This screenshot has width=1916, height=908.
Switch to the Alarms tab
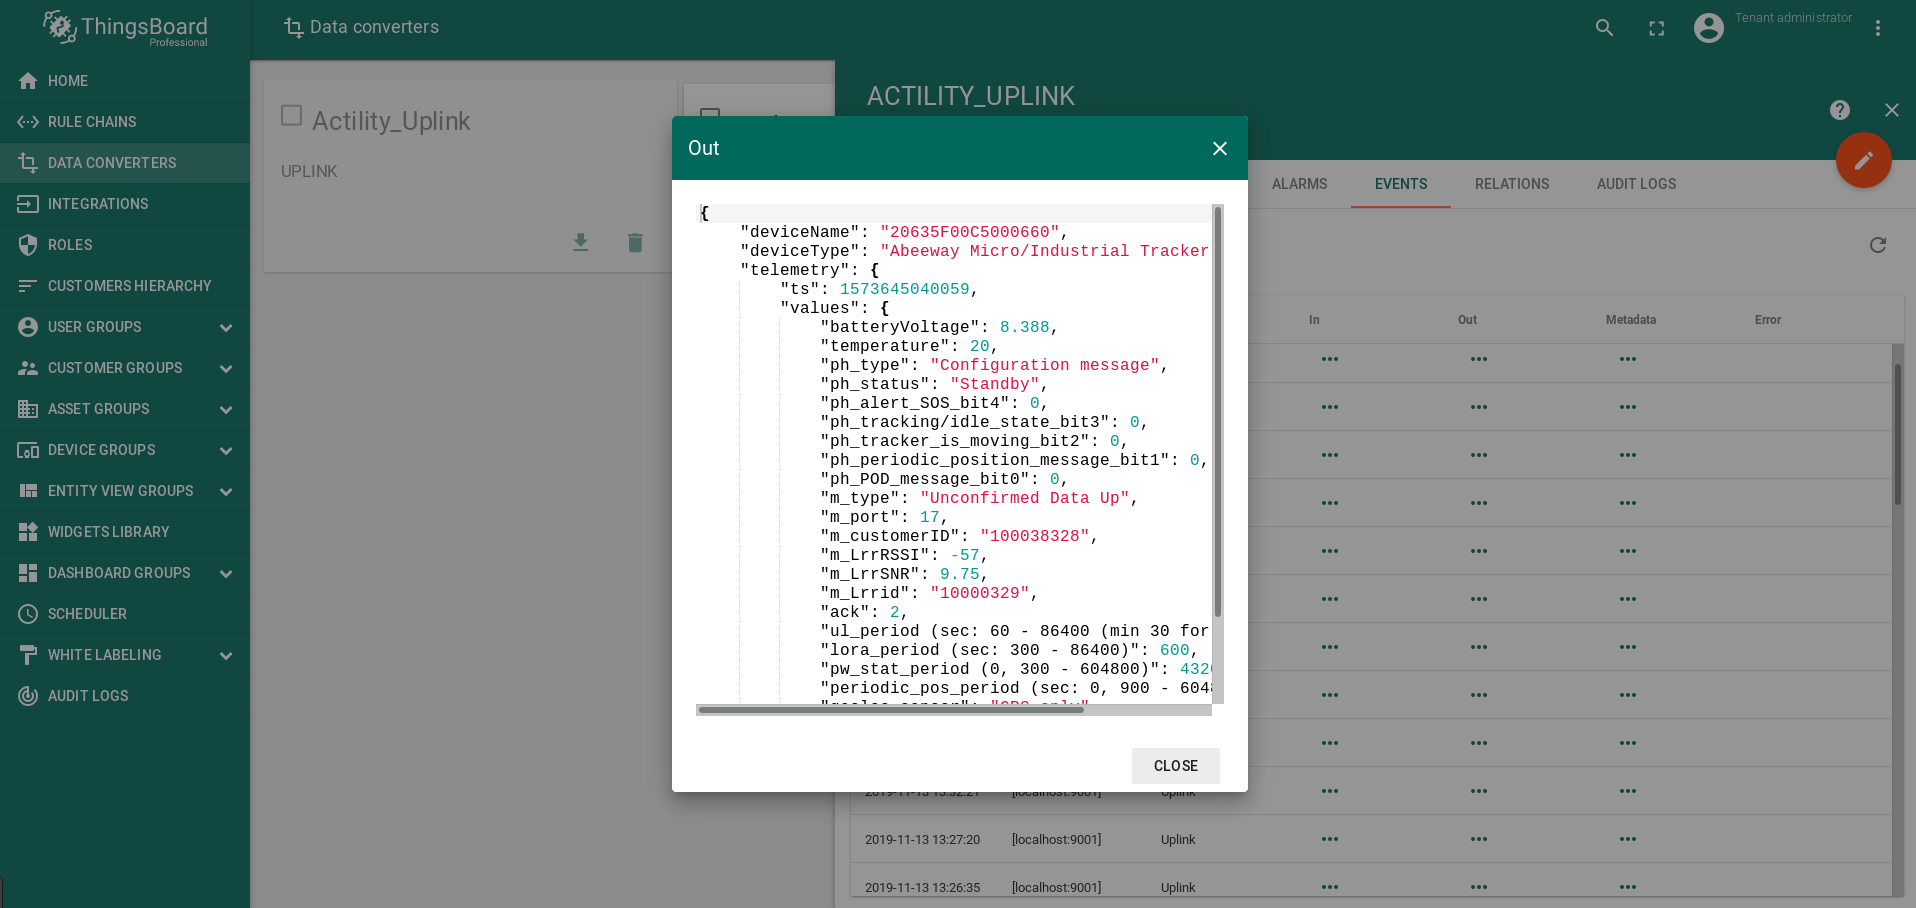click(x=1299, y=184)
